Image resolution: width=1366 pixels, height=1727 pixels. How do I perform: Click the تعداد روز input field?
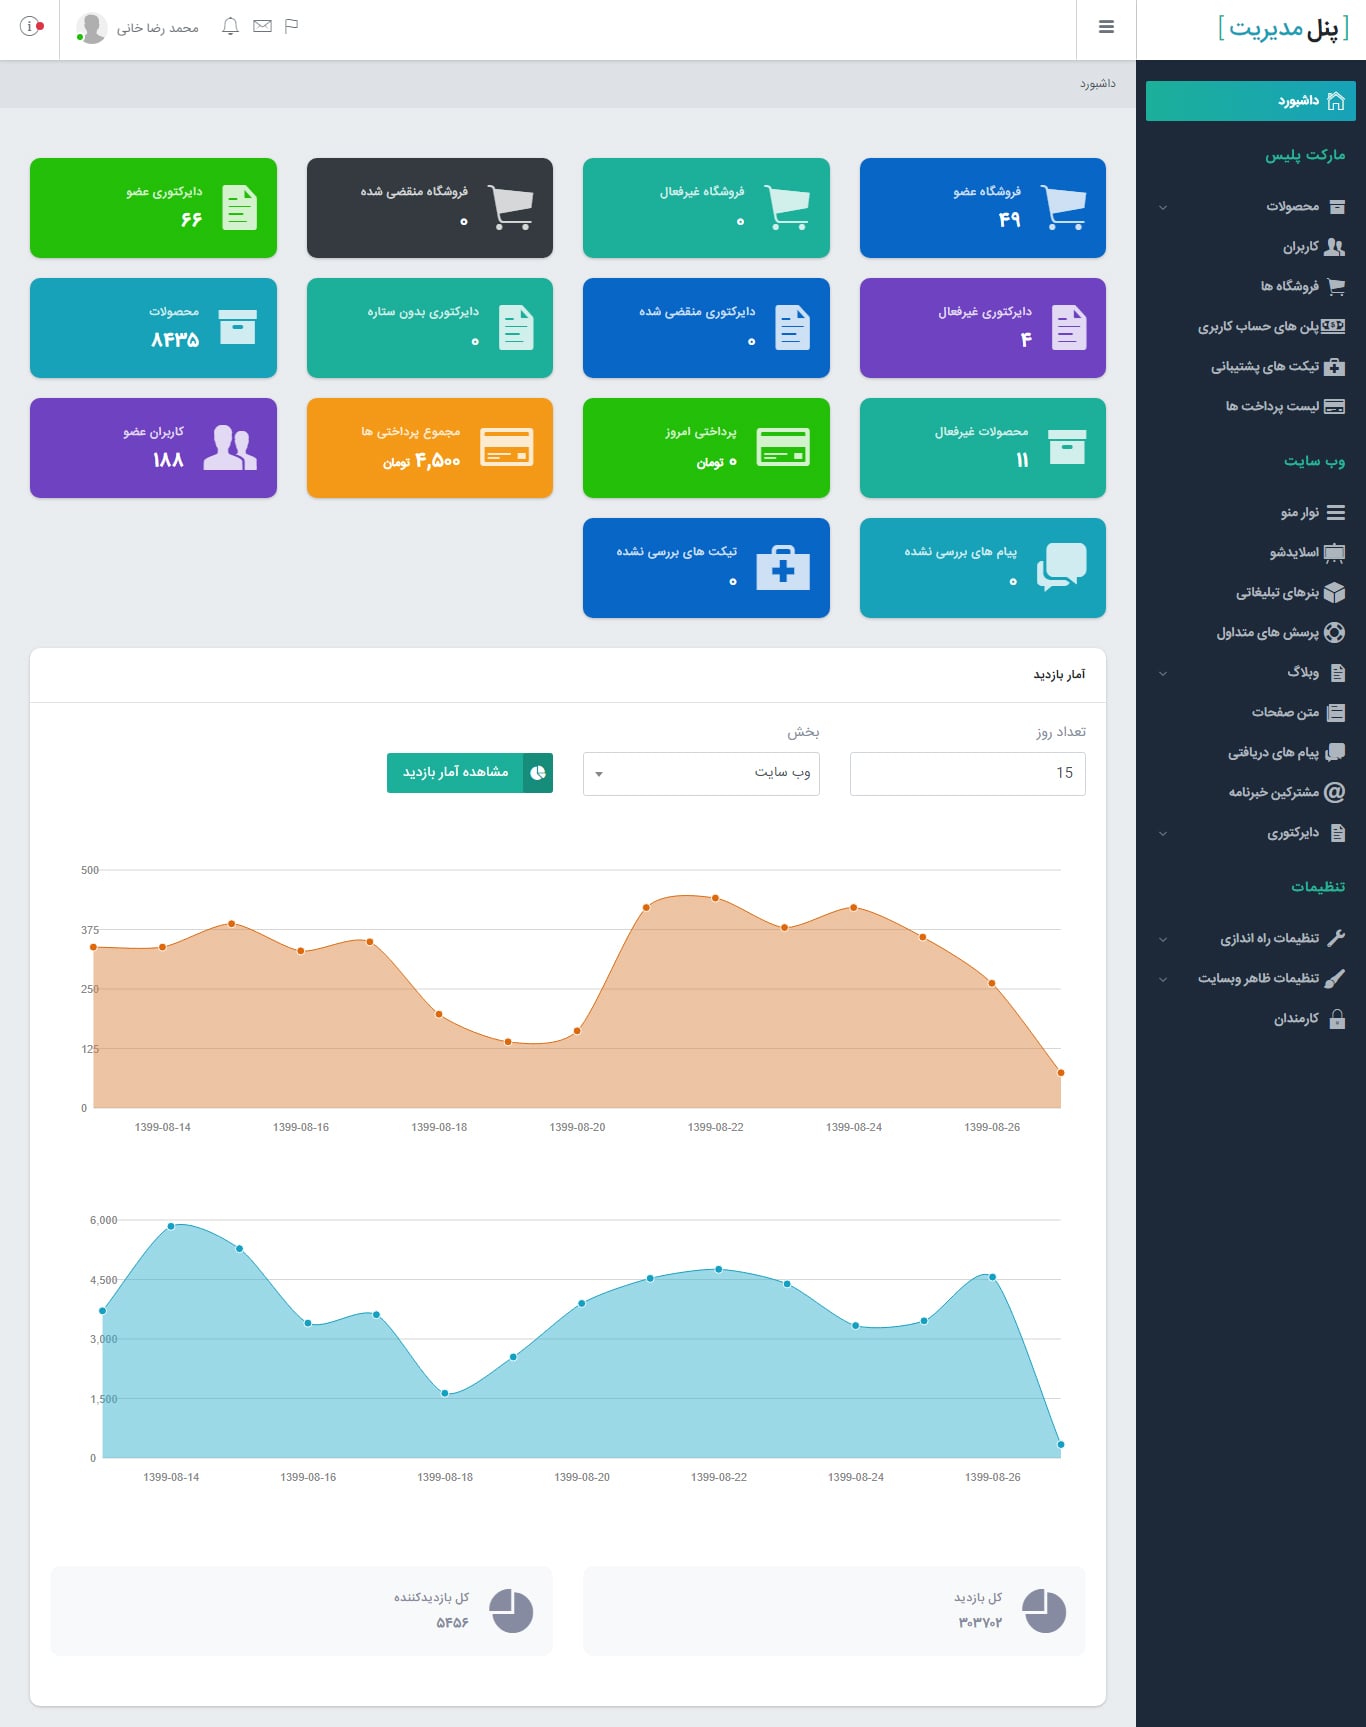point(968,774)
